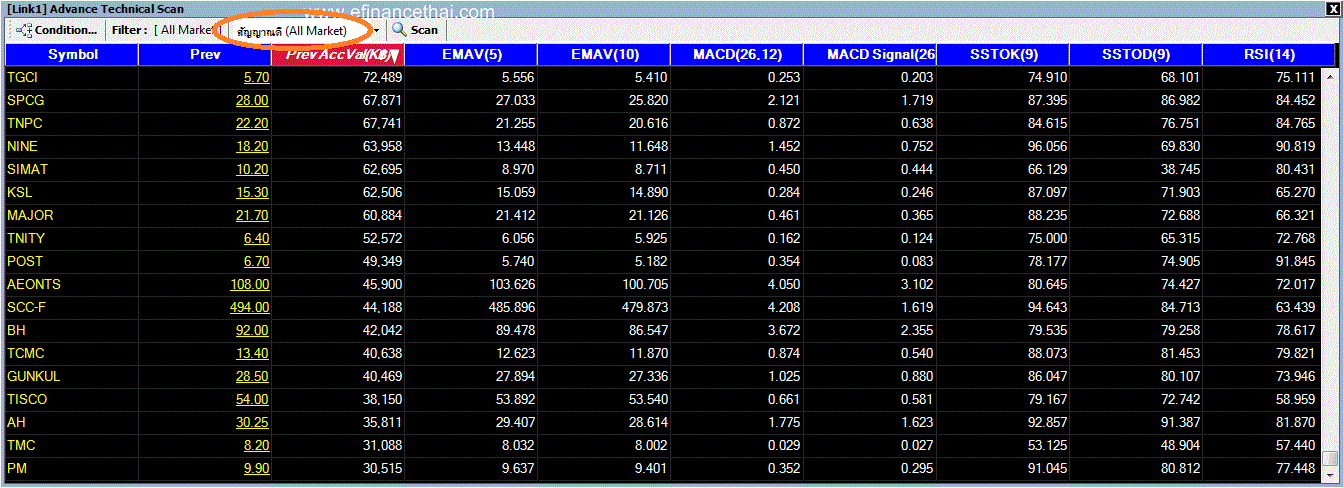Image resolution: width=1344 pixels, height=488 pixels.
Task: Open TGCI previous price 5.70 link
Action: coord(256,77)
